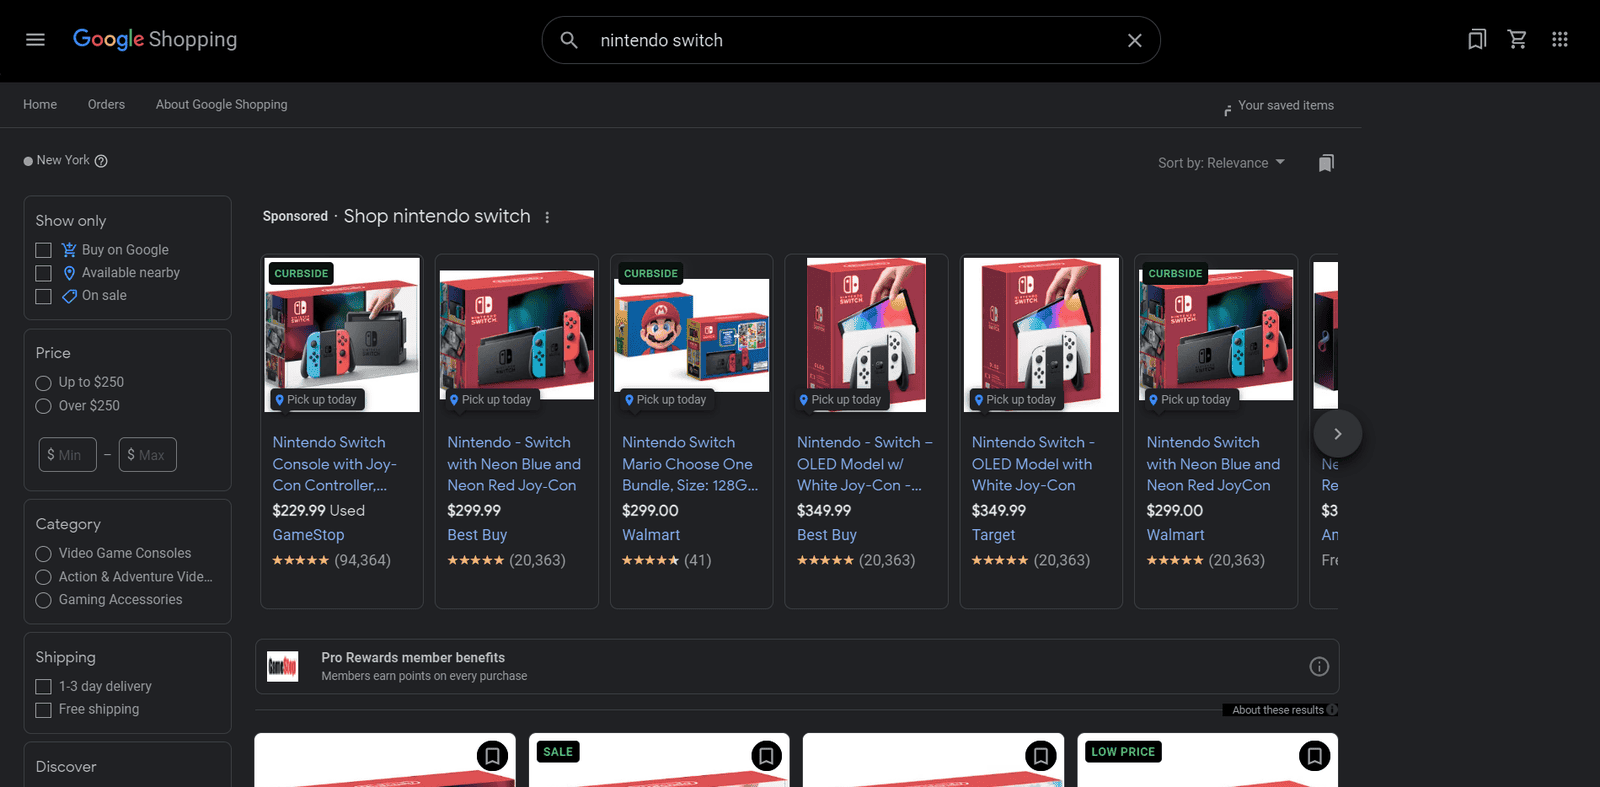Open sponsored results three-dot menu
Screen dimensions: 1600x787
tap(547, 217)
